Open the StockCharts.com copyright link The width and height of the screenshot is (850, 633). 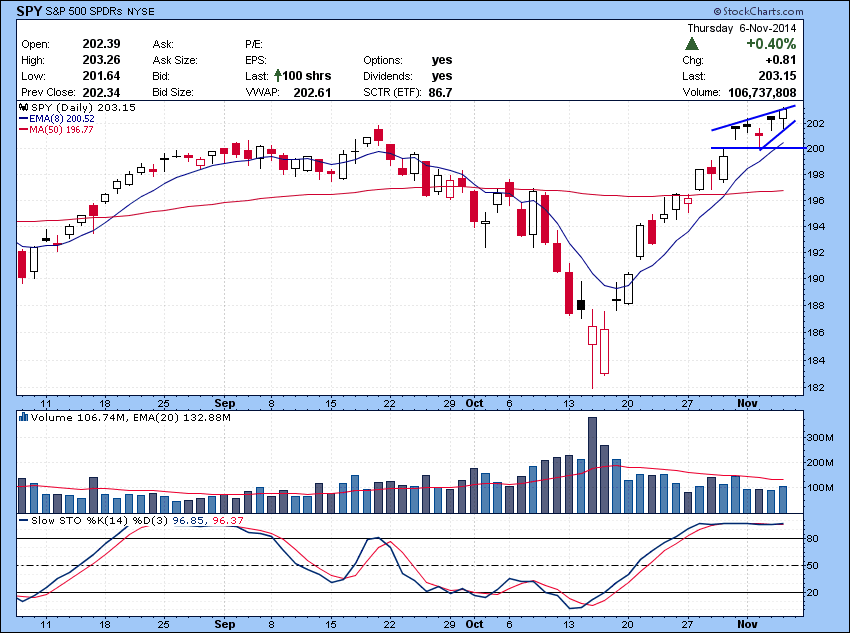[x=758, y=11]
